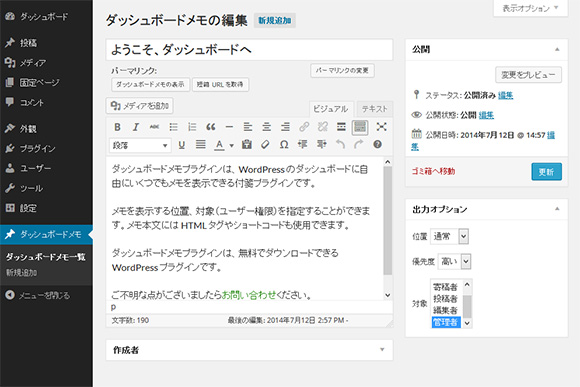Click 短縮 URL を取得 button
The width and height of the screenshot is (580, 387).
pyautogui.click(x=220, y=84)
